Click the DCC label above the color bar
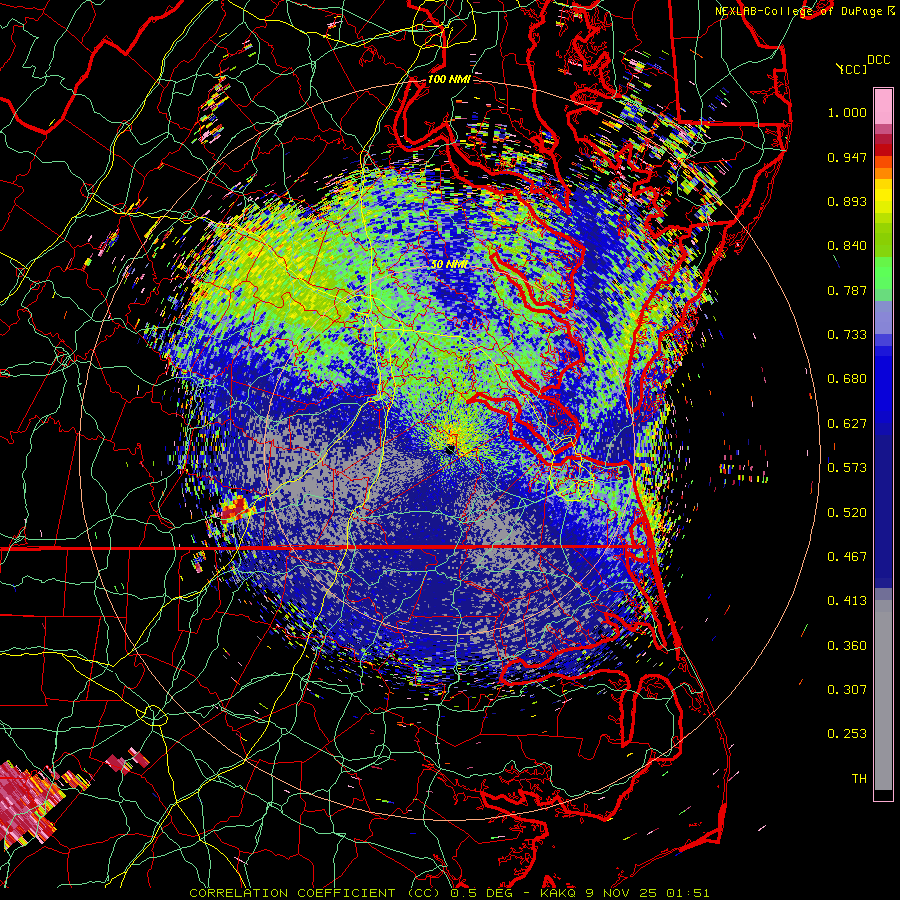This screenshot has width=900, height=900. tap(878, 60)
